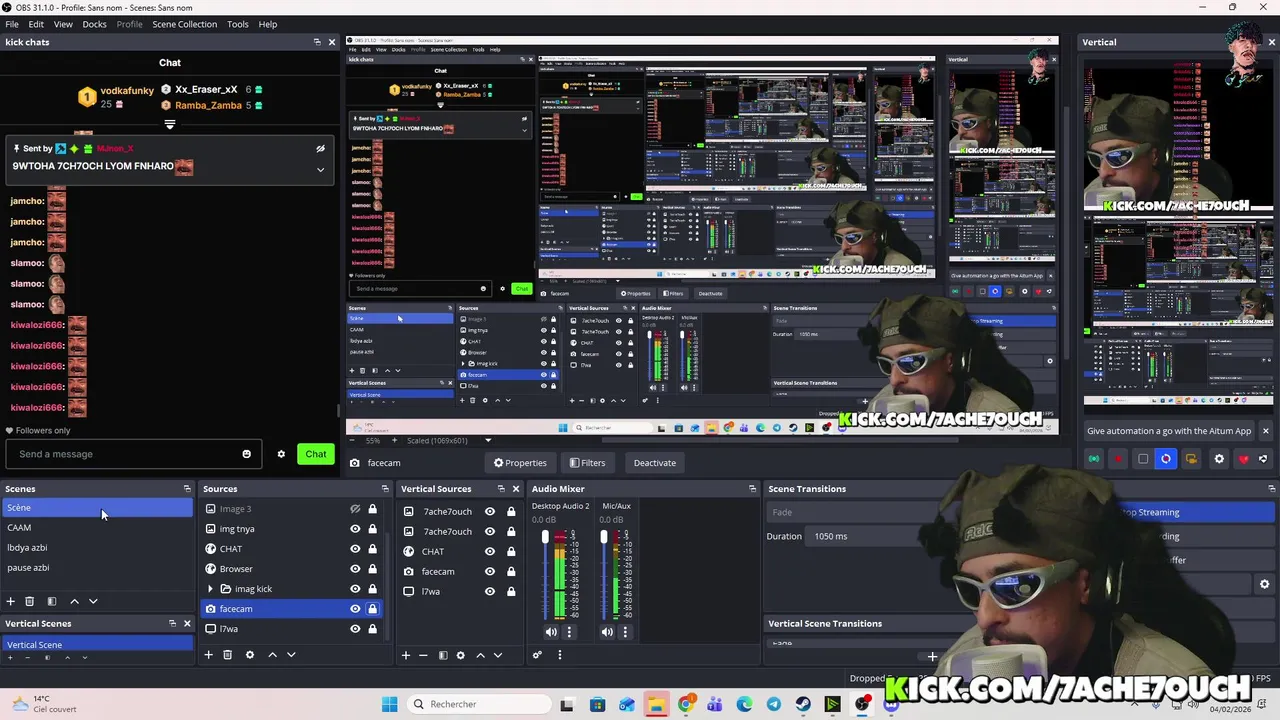Open stream settings gear in Controls
The height and width of the screenshot is (720, 1280).
click(1264, 584)
